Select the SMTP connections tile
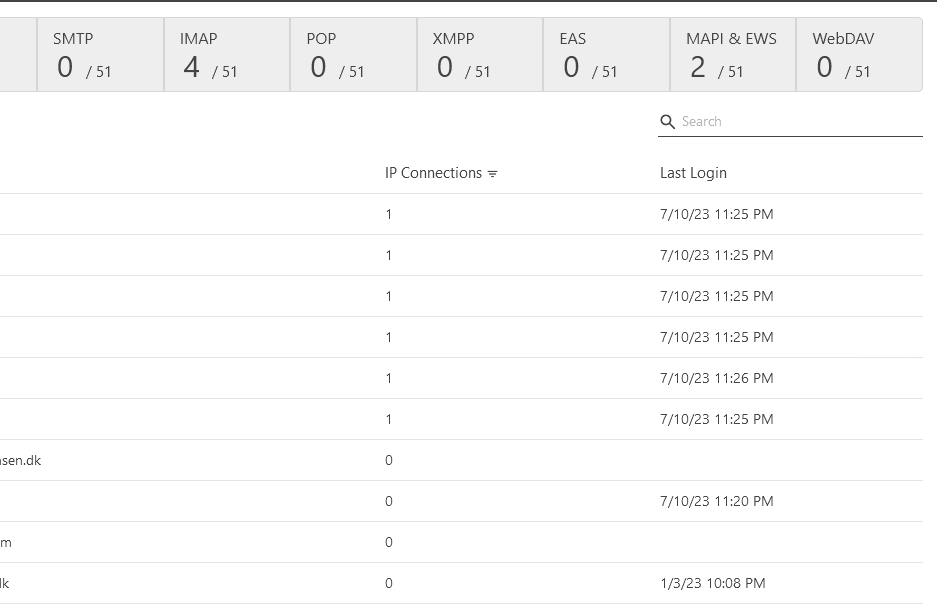 (x=100, y=55)
